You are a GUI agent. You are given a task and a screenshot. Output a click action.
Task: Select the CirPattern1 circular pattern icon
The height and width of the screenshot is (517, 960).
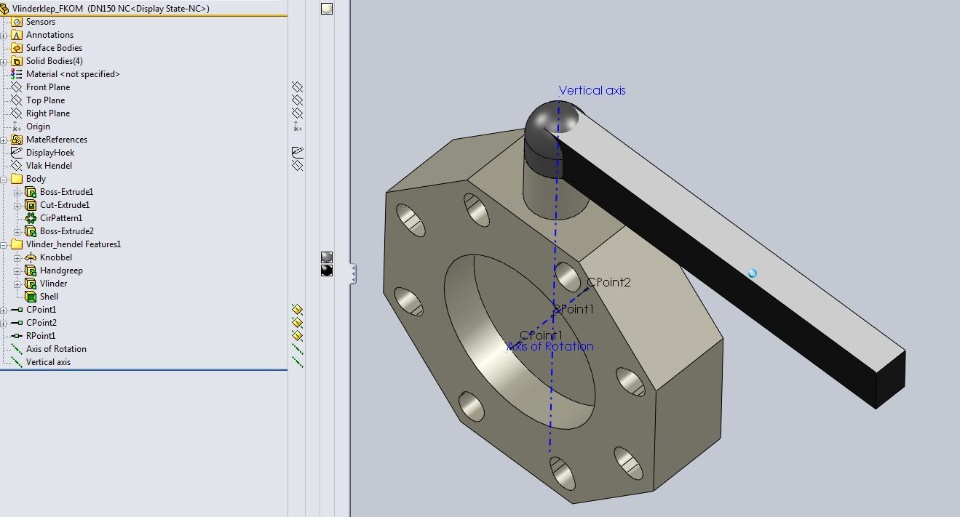[31, 218]
